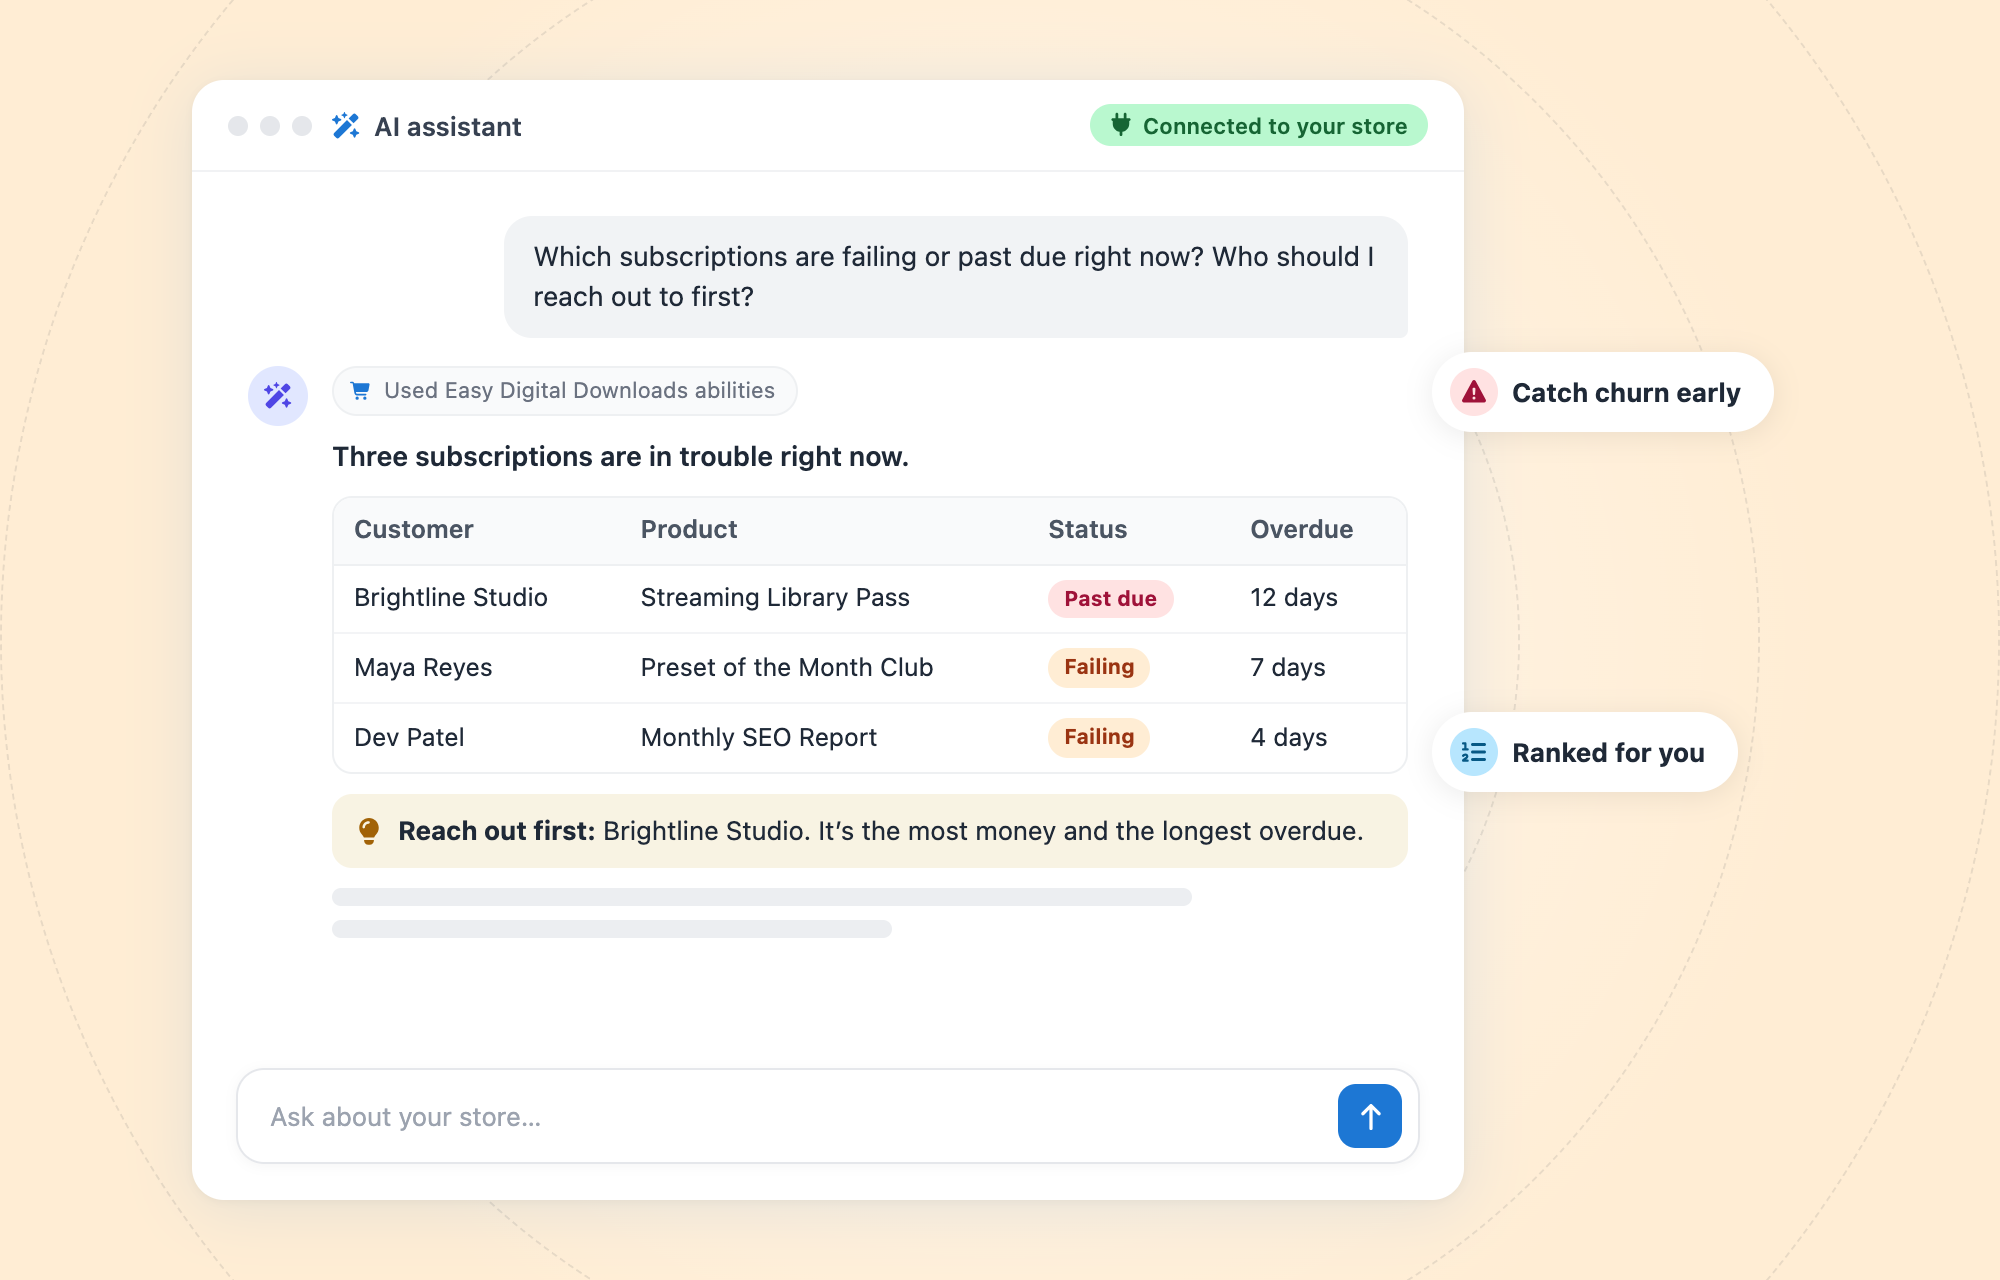Screen dimensions: 2000x1280
Task: Click the Status column header
Action: click(1088, 529)
